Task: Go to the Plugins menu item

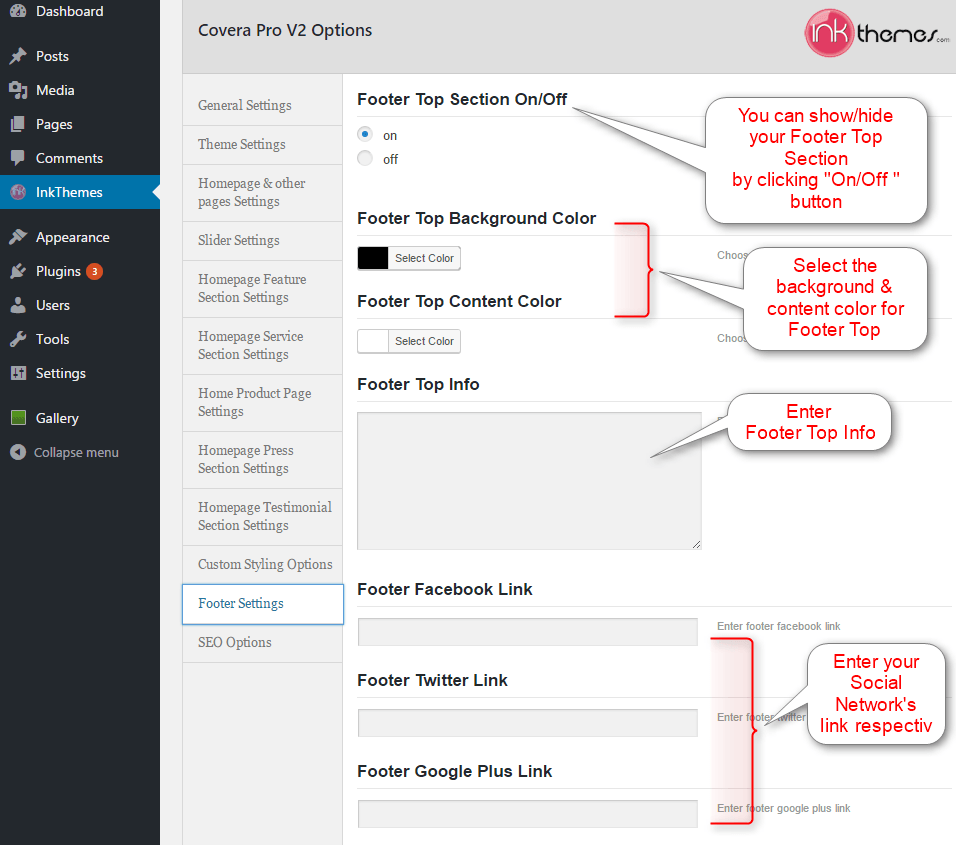Action: [80, 271]
